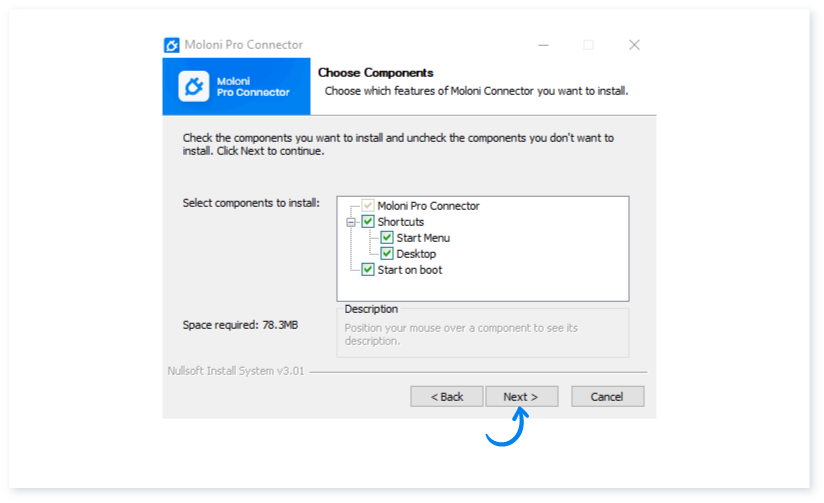Uncheck the Start Menu shortcut checkbox
824x503 pixels.
[x=387, y=238]
